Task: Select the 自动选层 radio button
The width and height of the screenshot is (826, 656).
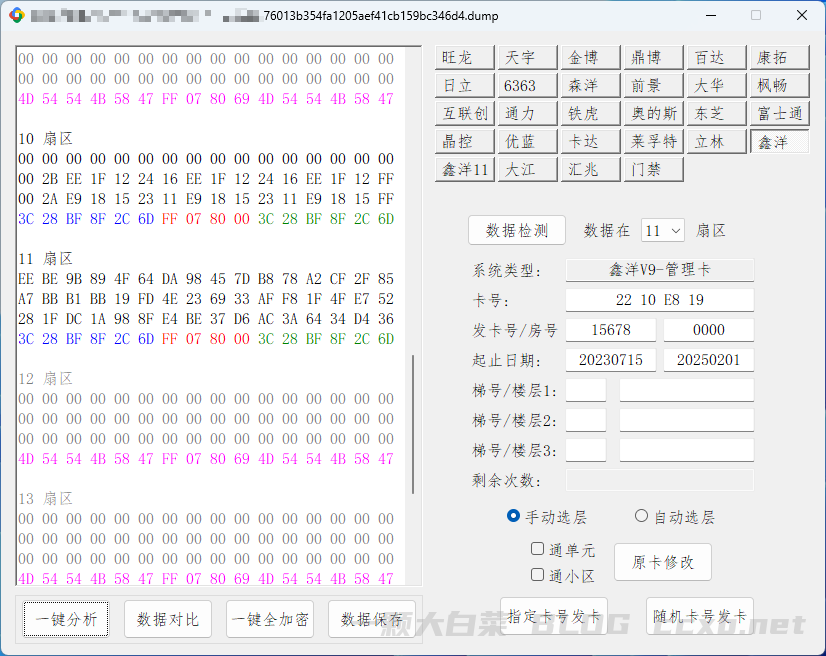Action: point(642,517)
